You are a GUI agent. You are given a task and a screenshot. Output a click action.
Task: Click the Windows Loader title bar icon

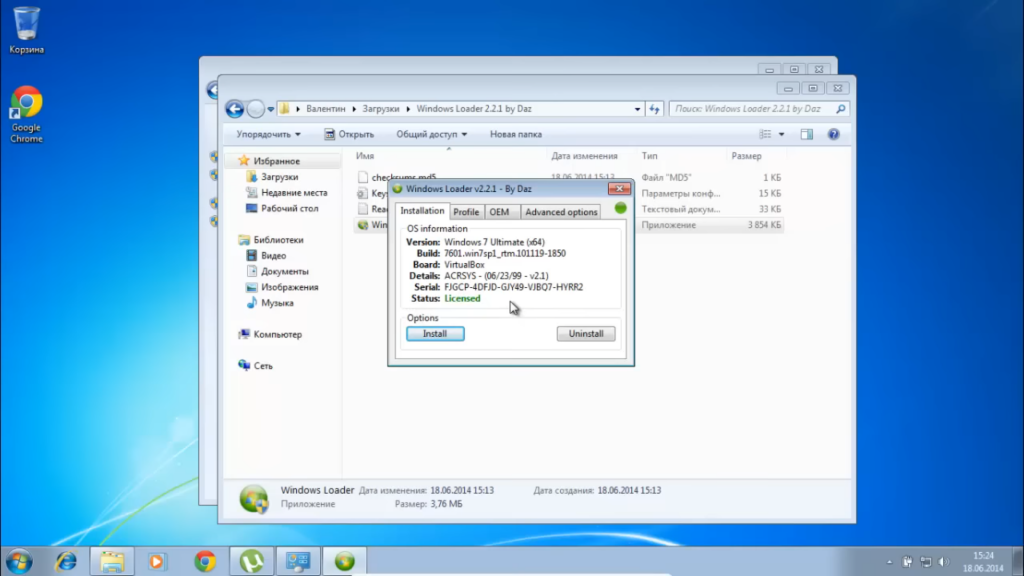397,189
